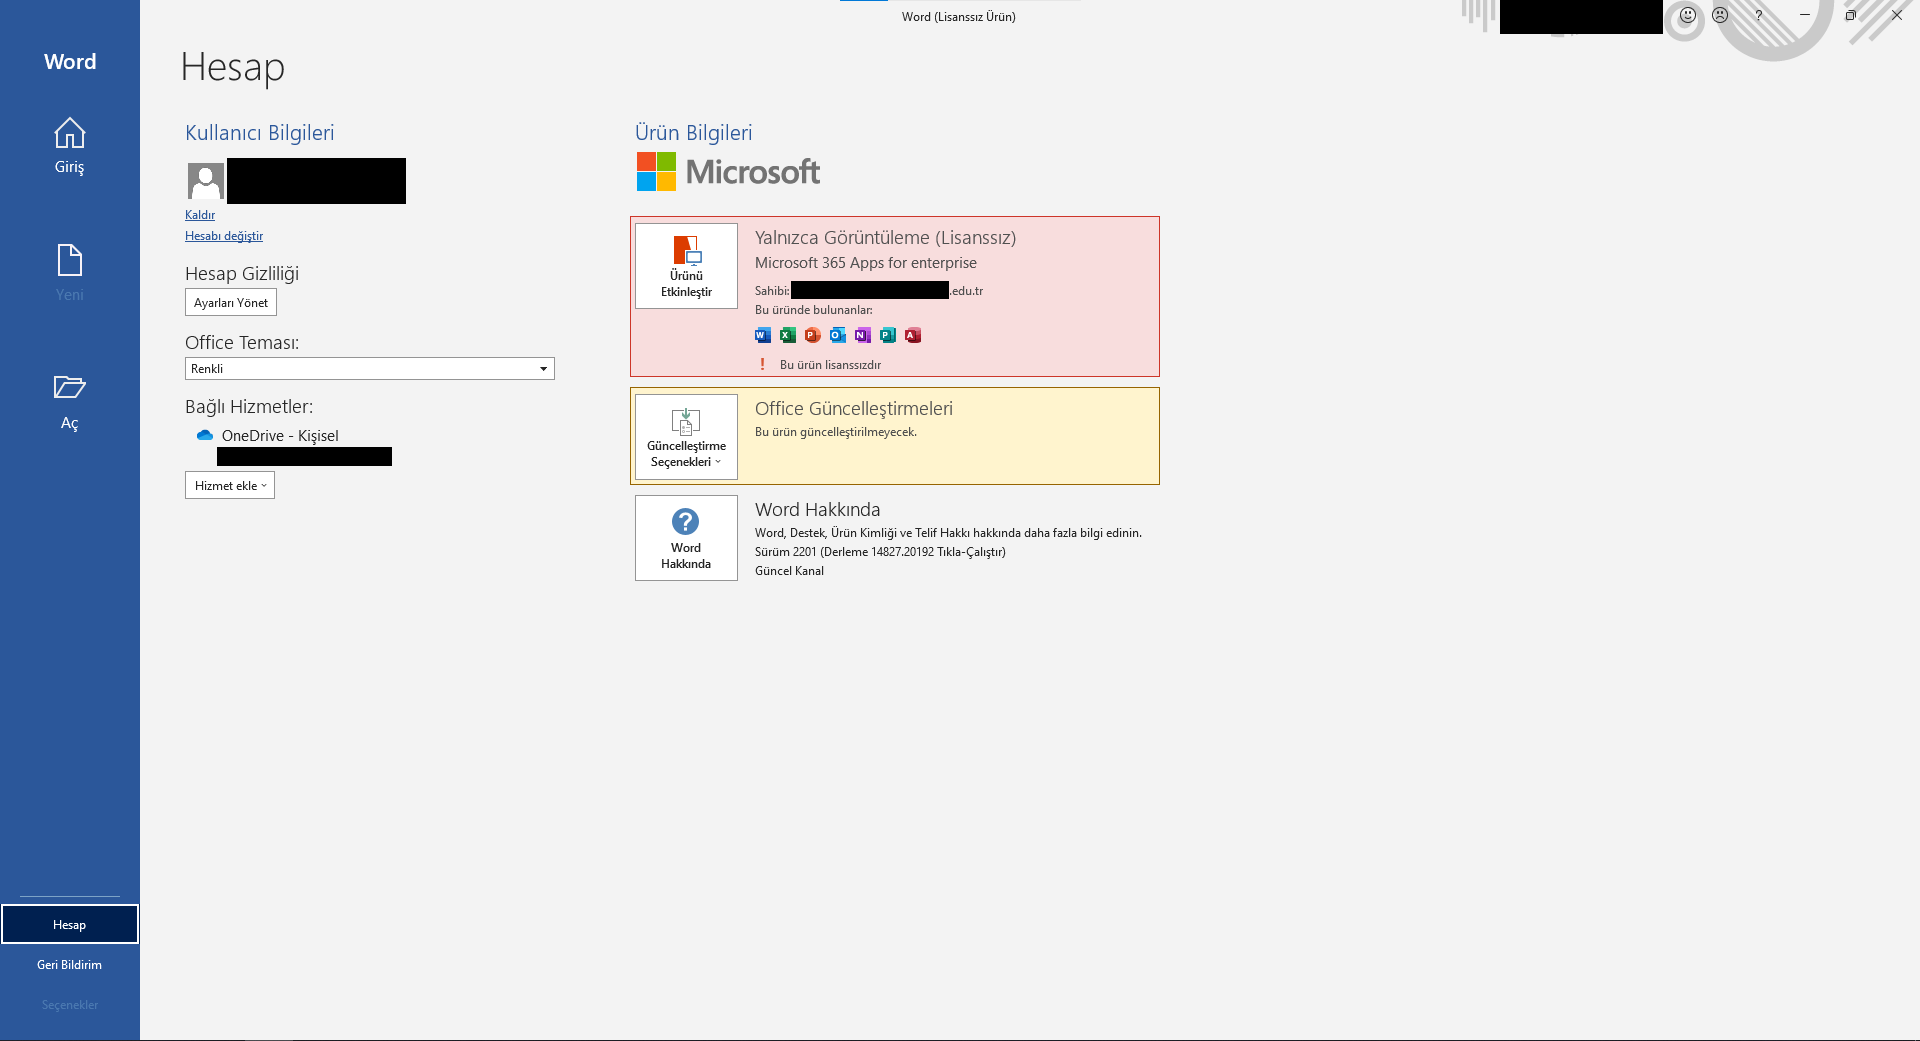Click the PowerPoint app icon under included products
This screenshot has height=1041, width=1920.
pyautogui.click(x=813, y=335)
